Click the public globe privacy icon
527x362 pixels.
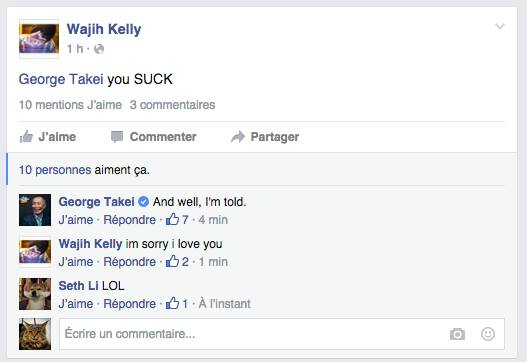[x=99, y=49]
